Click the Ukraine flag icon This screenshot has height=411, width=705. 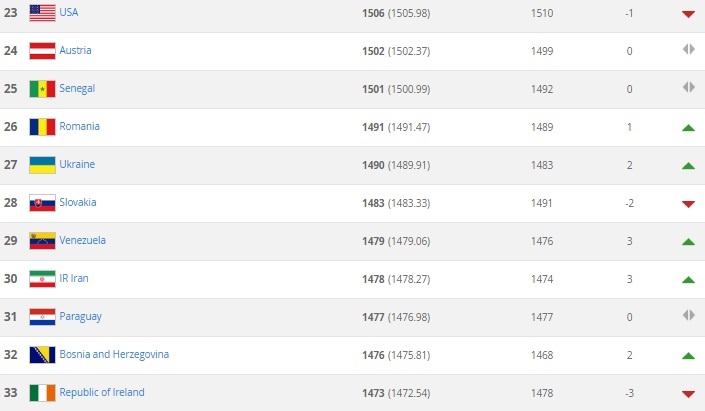pyautogui.click(x=42, y=165)
